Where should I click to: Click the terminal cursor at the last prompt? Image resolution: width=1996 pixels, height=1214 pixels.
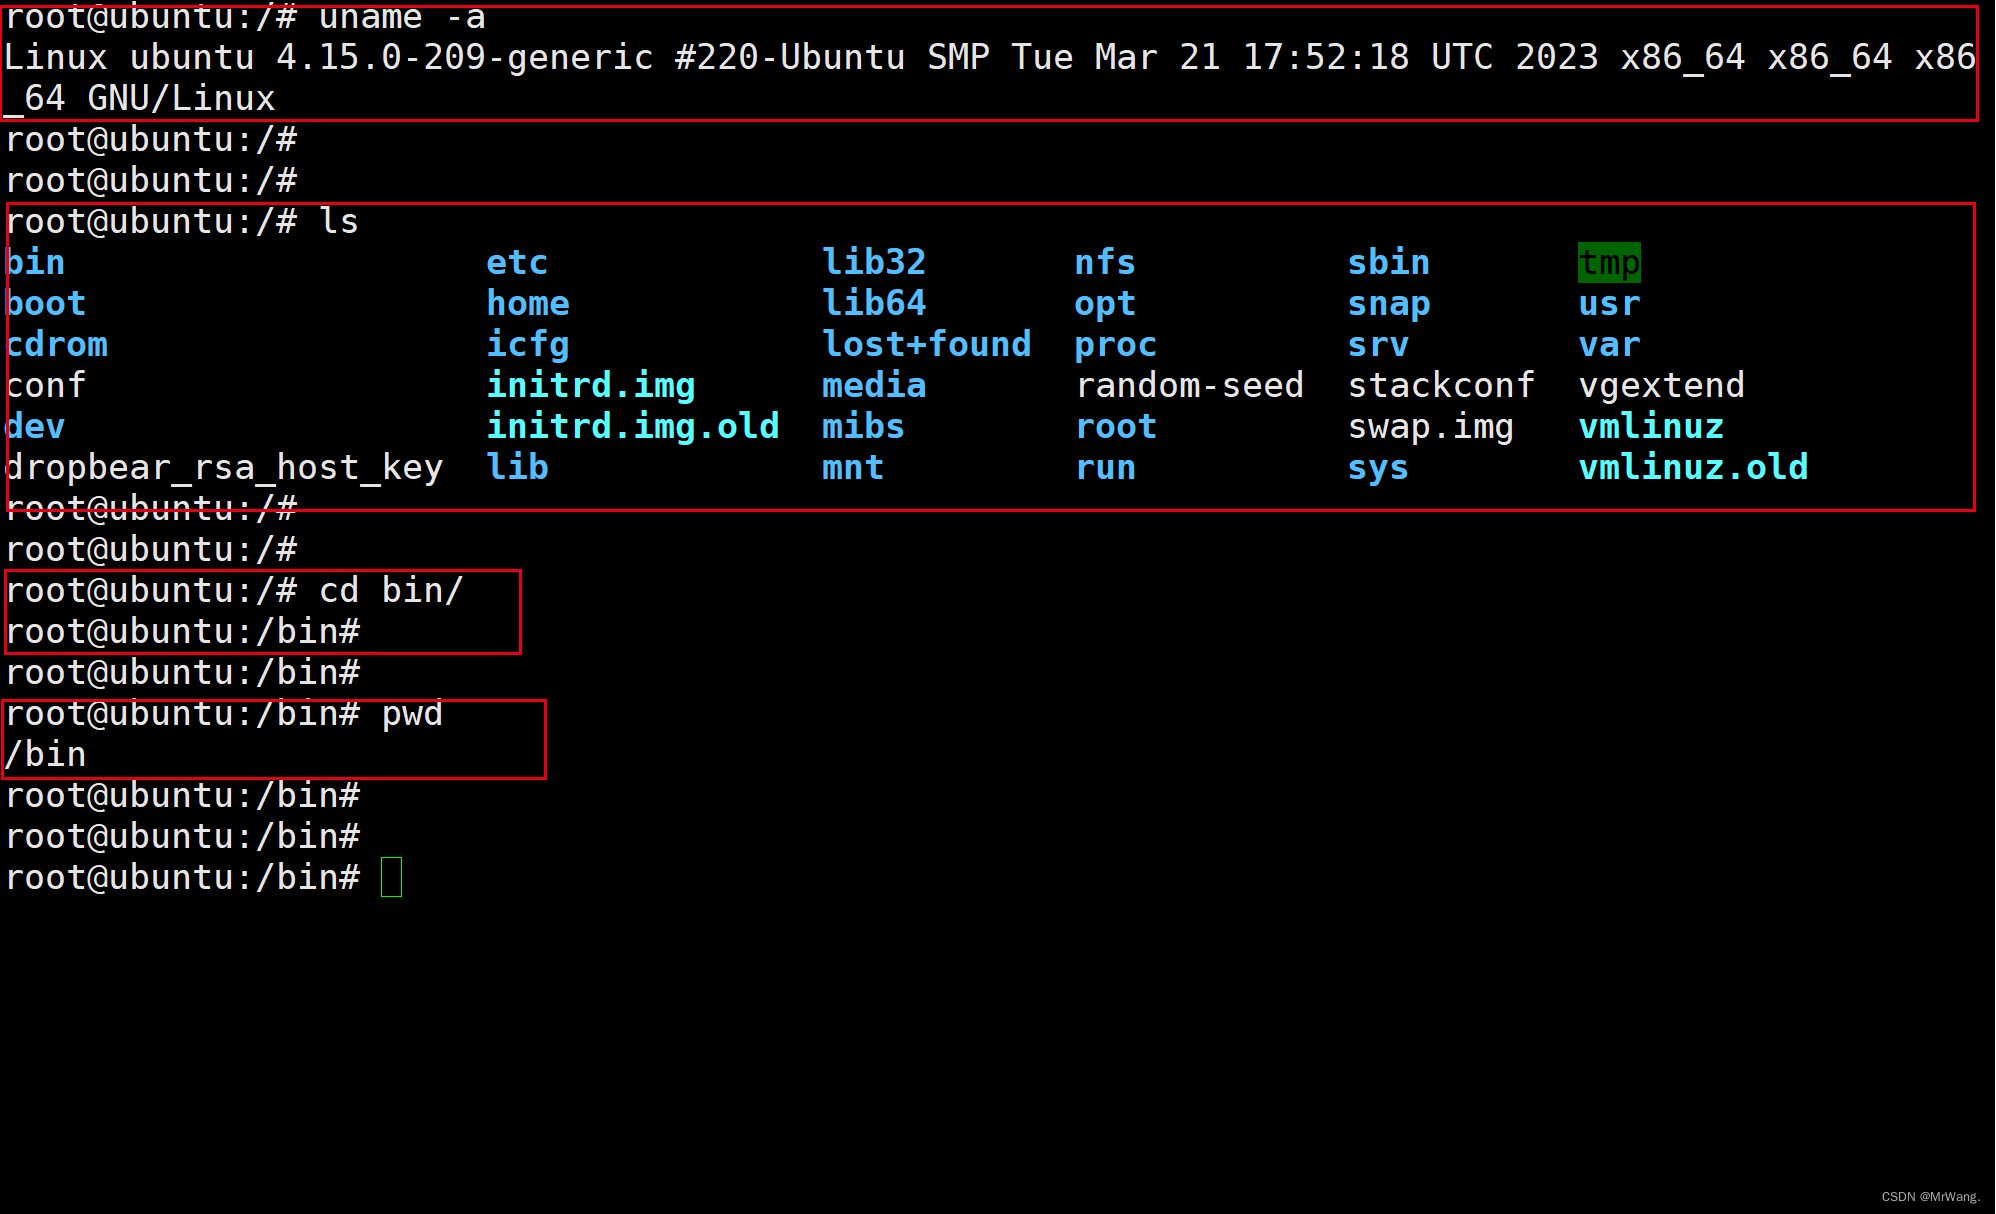point(391,877)
